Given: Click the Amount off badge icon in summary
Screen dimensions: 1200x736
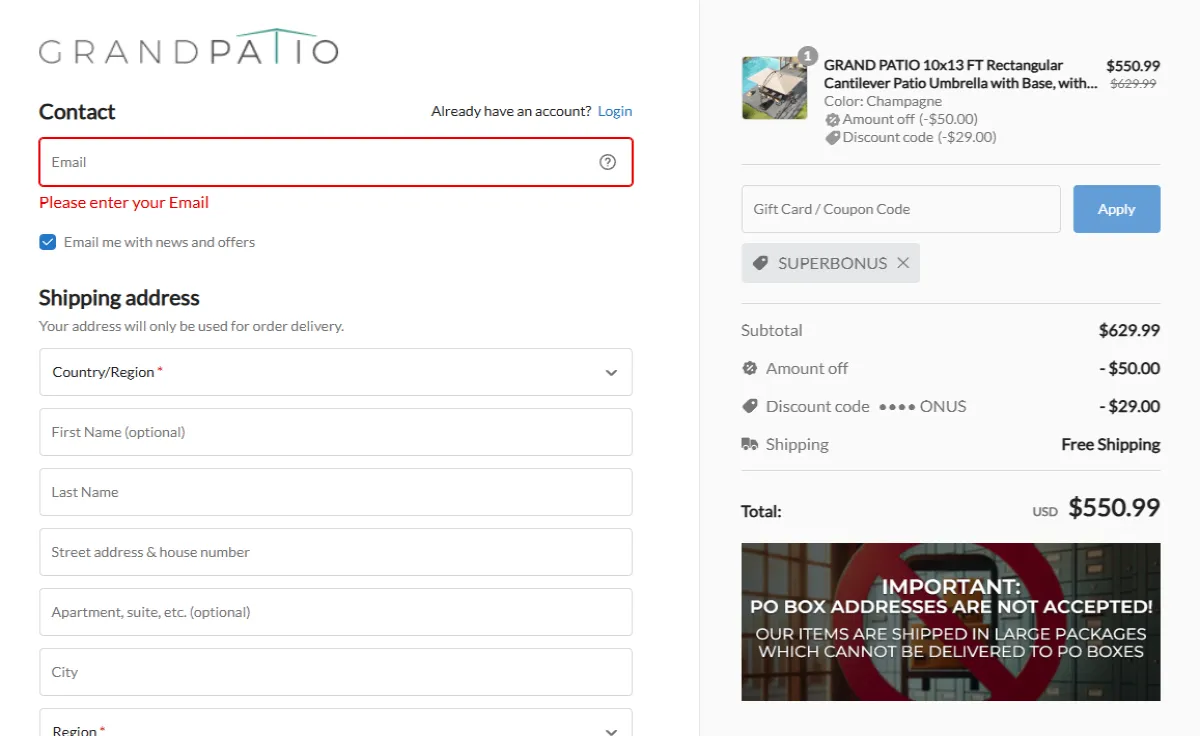Looking at the screenshot, I should tap(750, 368).
